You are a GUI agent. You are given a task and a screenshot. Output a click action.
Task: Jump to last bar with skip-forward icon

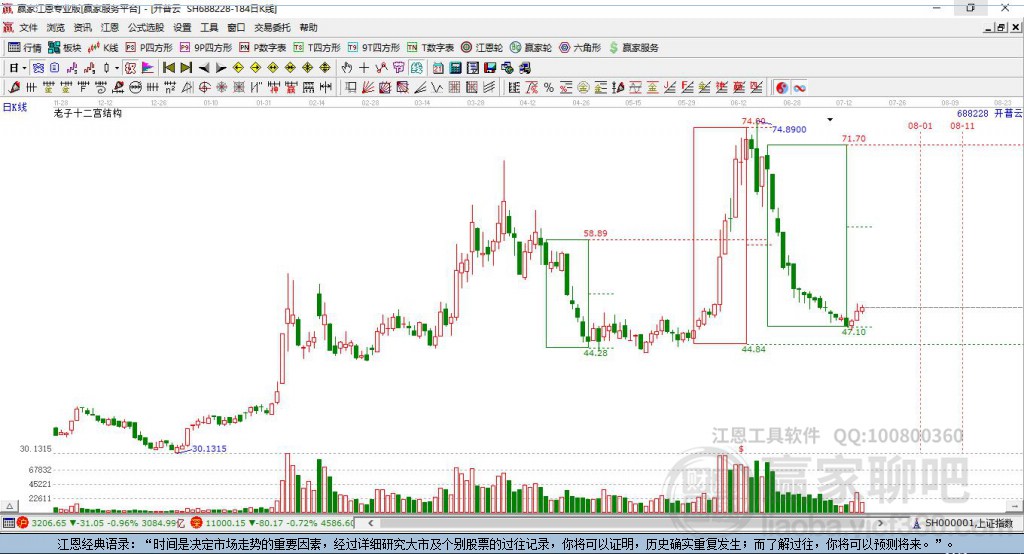tap(186, 68)
